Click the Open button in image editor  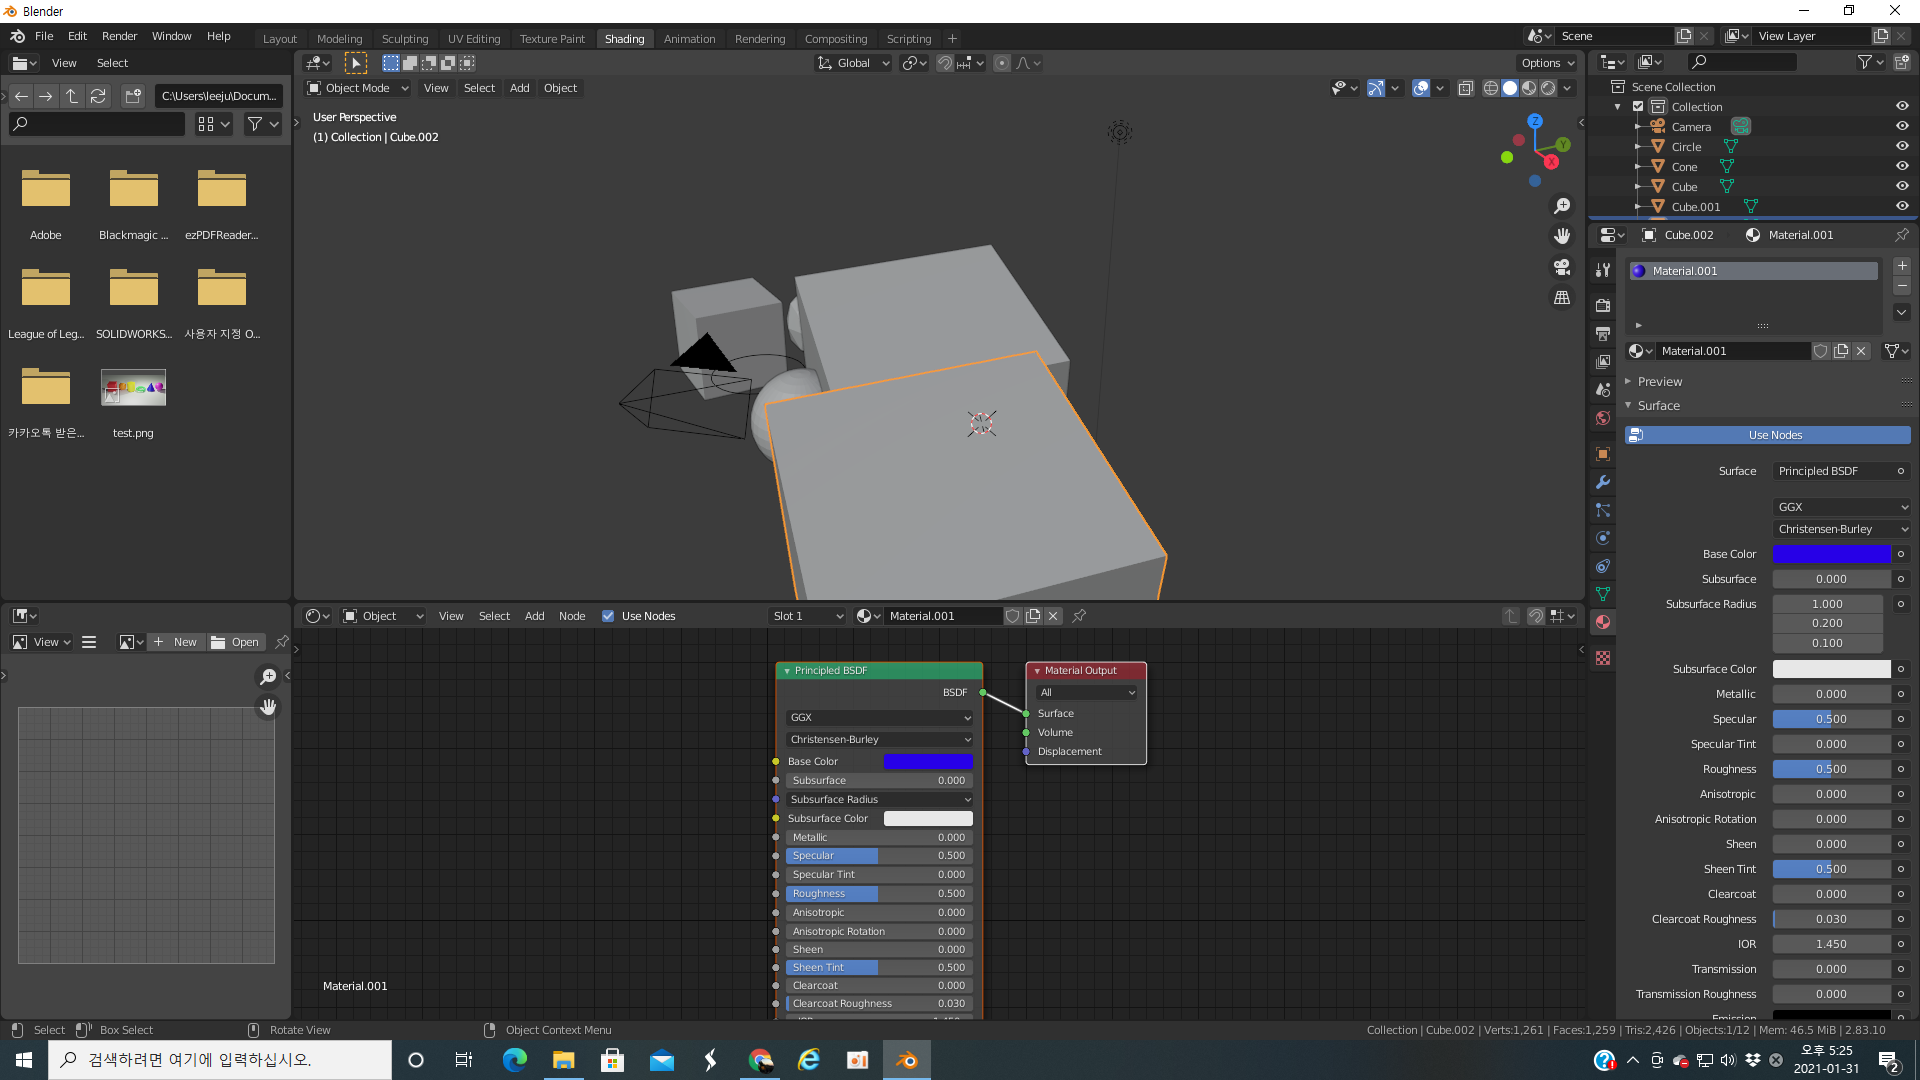pos(236,642)
